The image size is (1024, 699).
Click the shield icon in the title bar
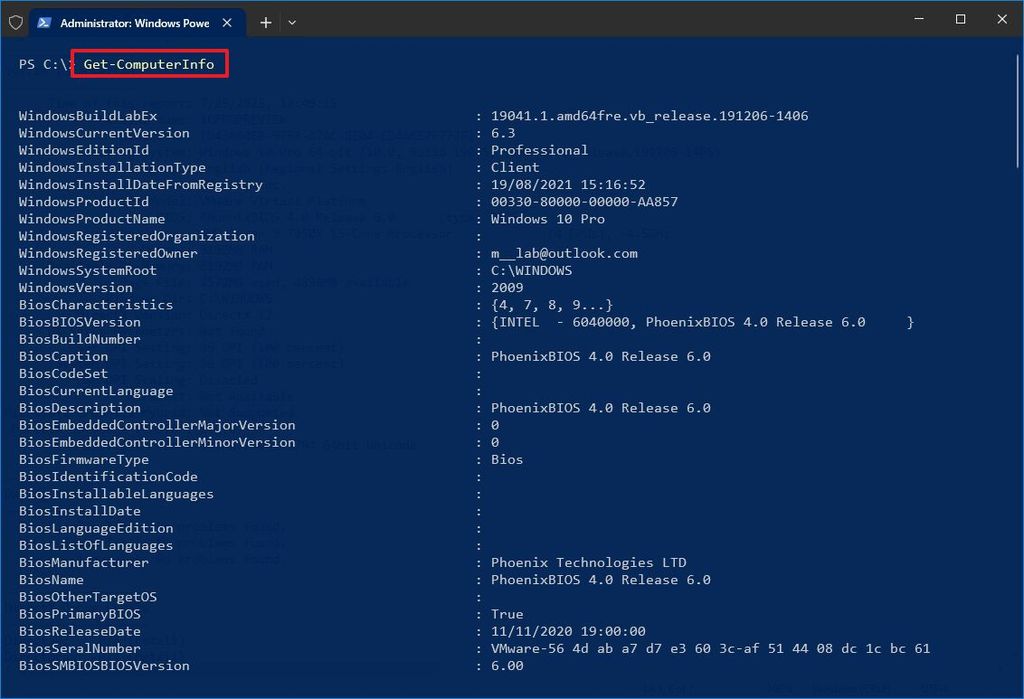(x=16, y=20)
